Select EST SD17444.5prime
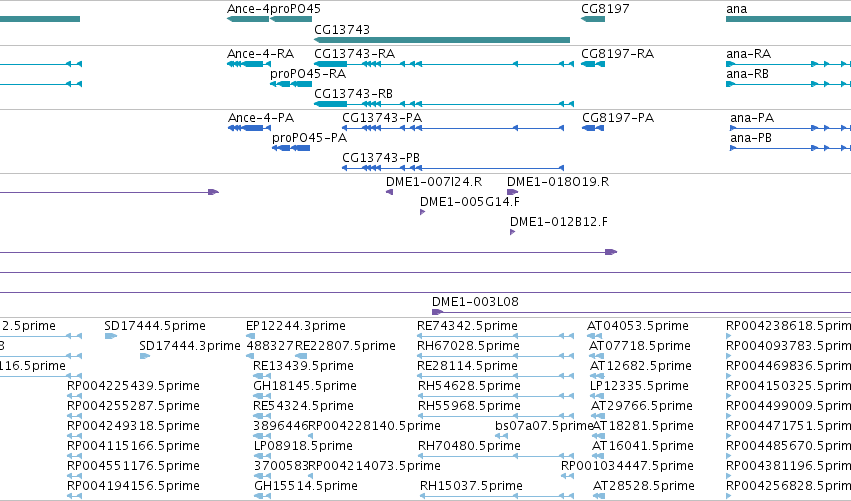851x501 pixels. pyautogui.click(x=110, y=337)
